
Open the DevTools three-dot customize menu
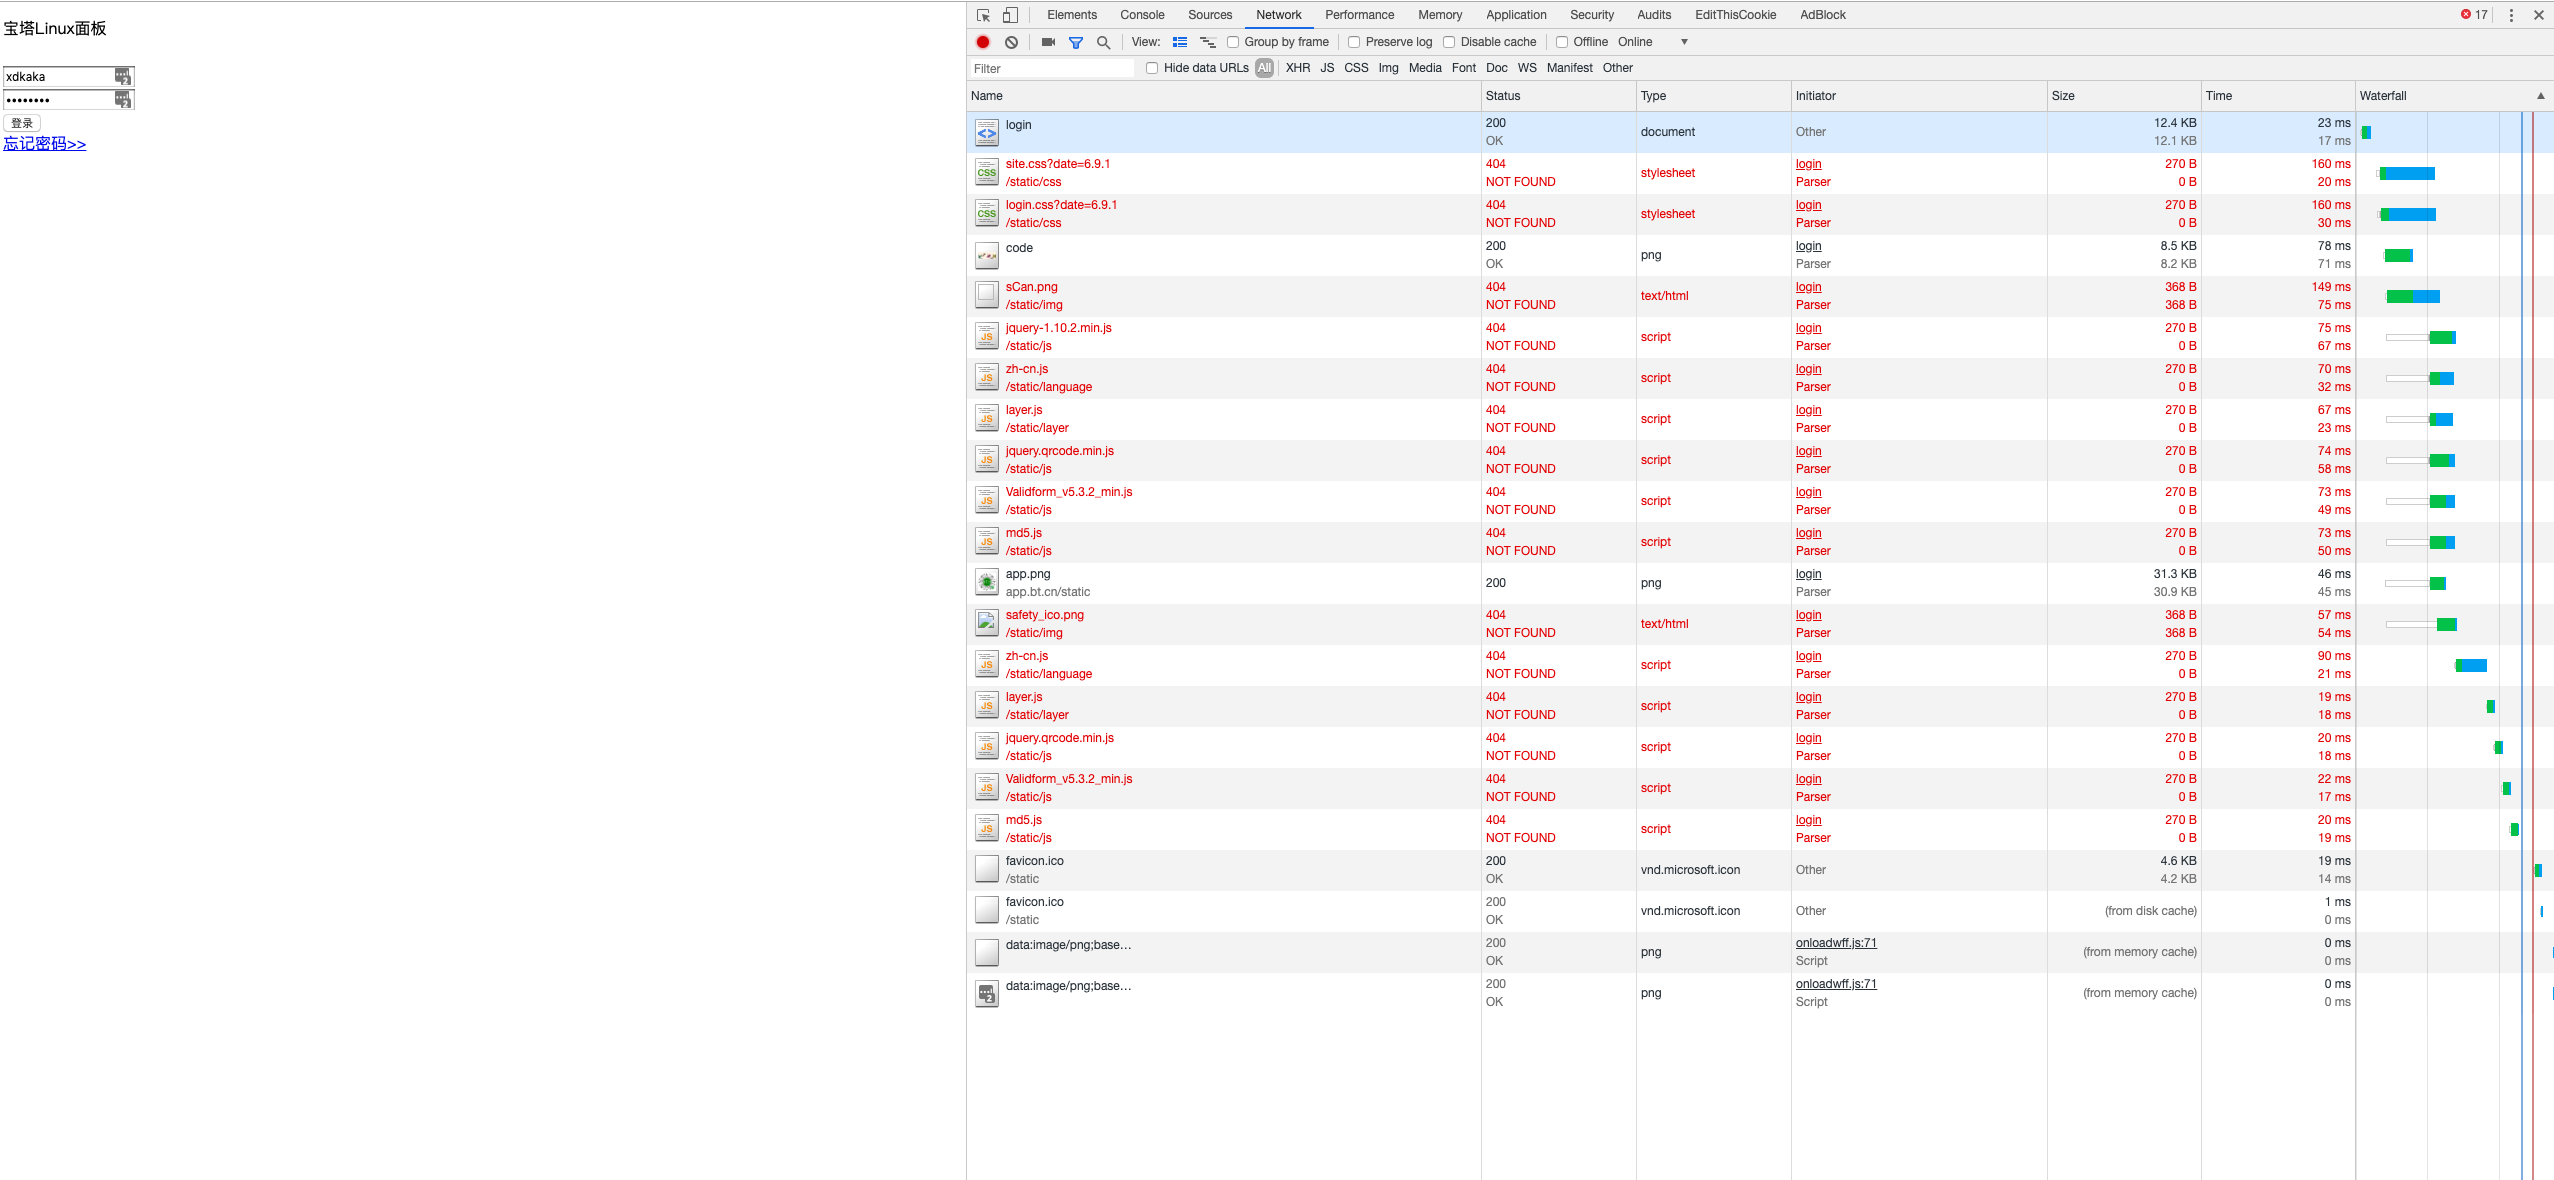pyautogui.click(x=2512, y=15)
